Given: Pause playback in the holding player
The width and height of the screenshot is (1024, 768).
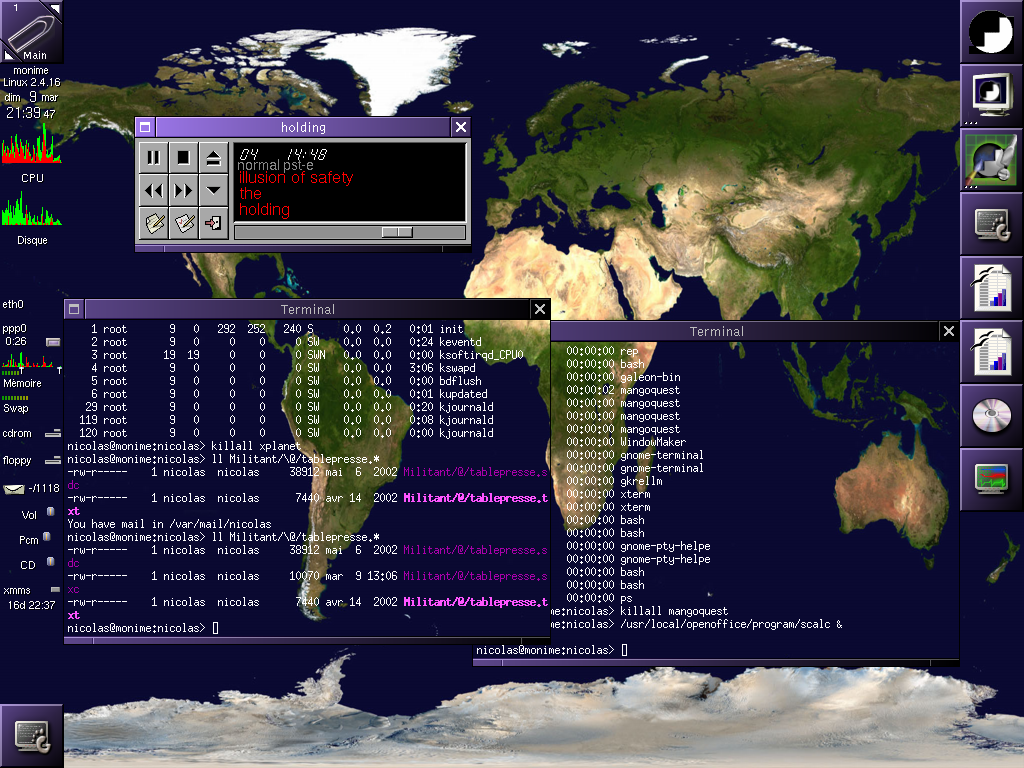Looking at the screenshot, I should (153, 157).
